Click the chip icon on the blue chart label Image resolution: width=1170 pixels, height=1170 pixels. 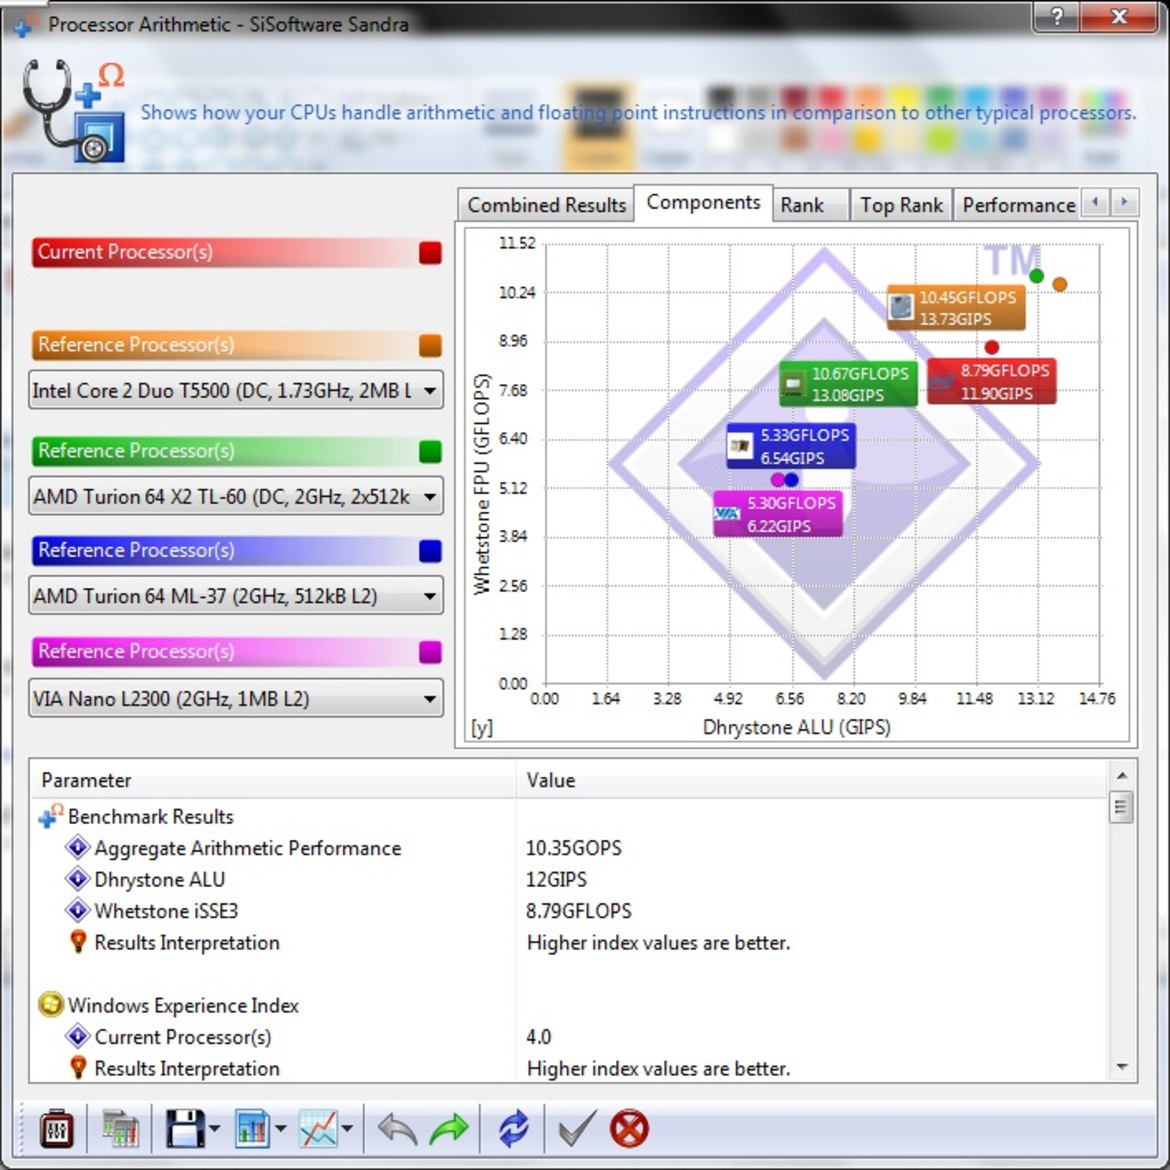740,445
